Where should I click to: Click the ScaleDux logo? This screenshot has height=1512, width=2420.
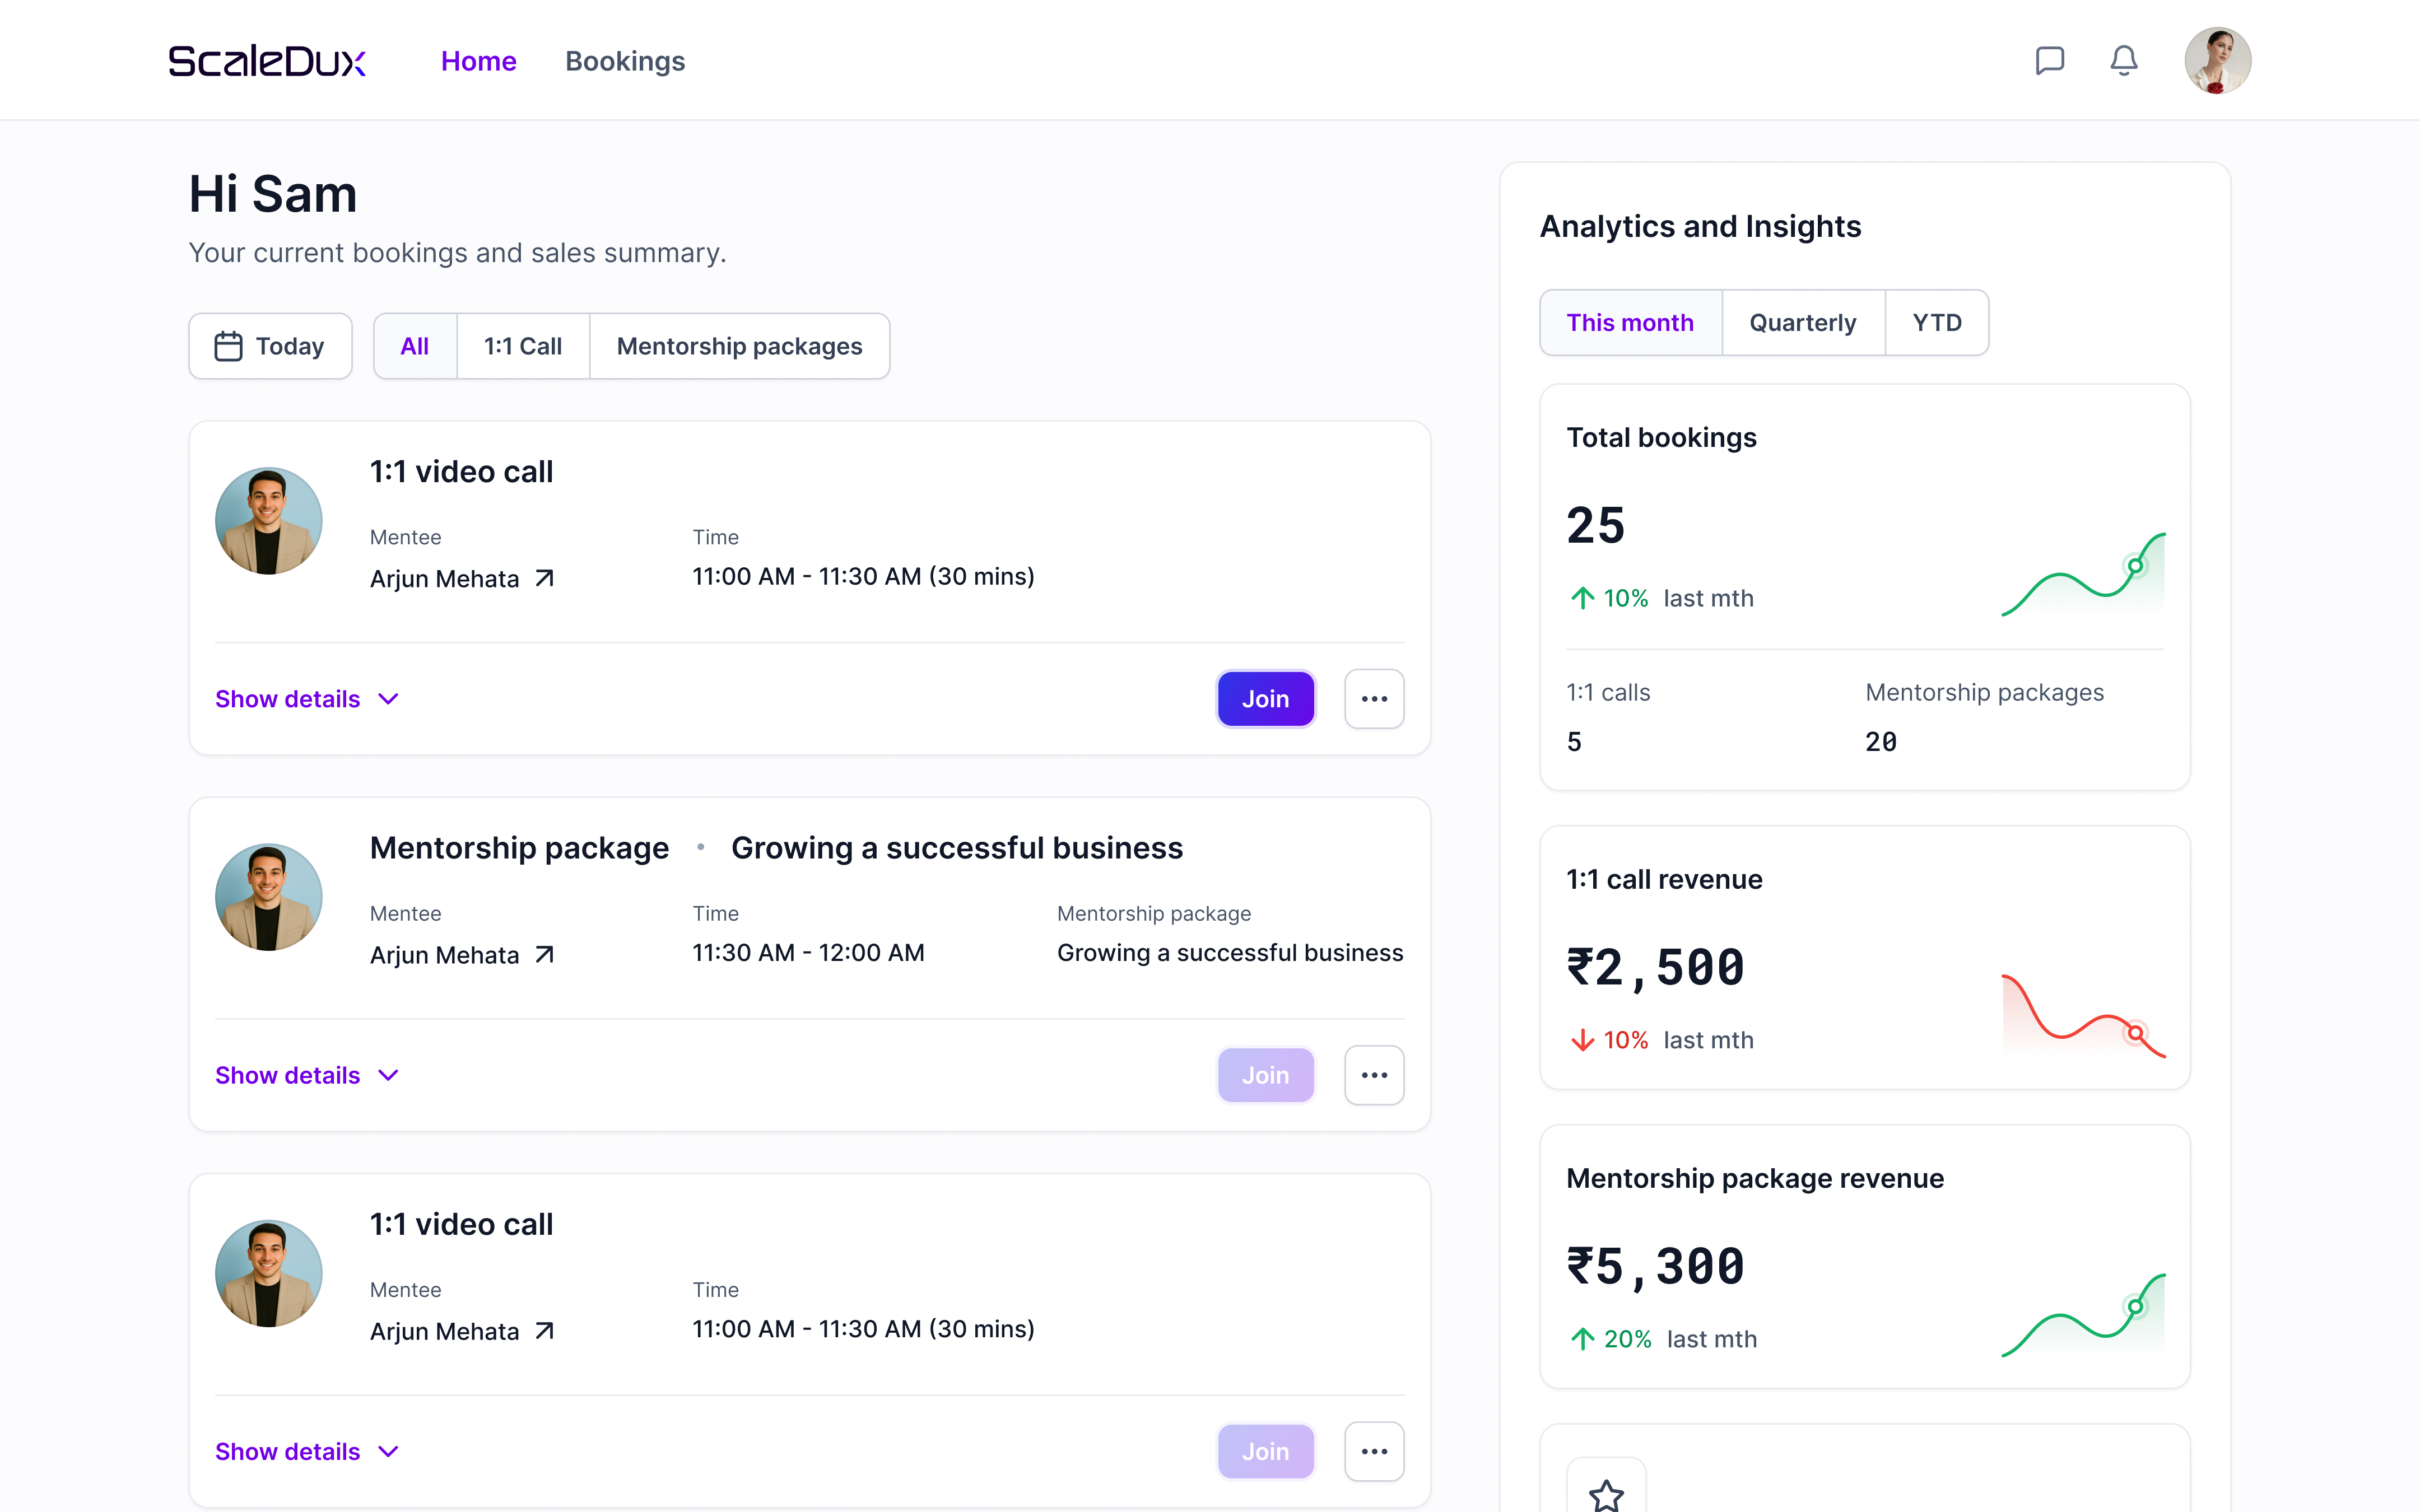click(x=267, y=61)
